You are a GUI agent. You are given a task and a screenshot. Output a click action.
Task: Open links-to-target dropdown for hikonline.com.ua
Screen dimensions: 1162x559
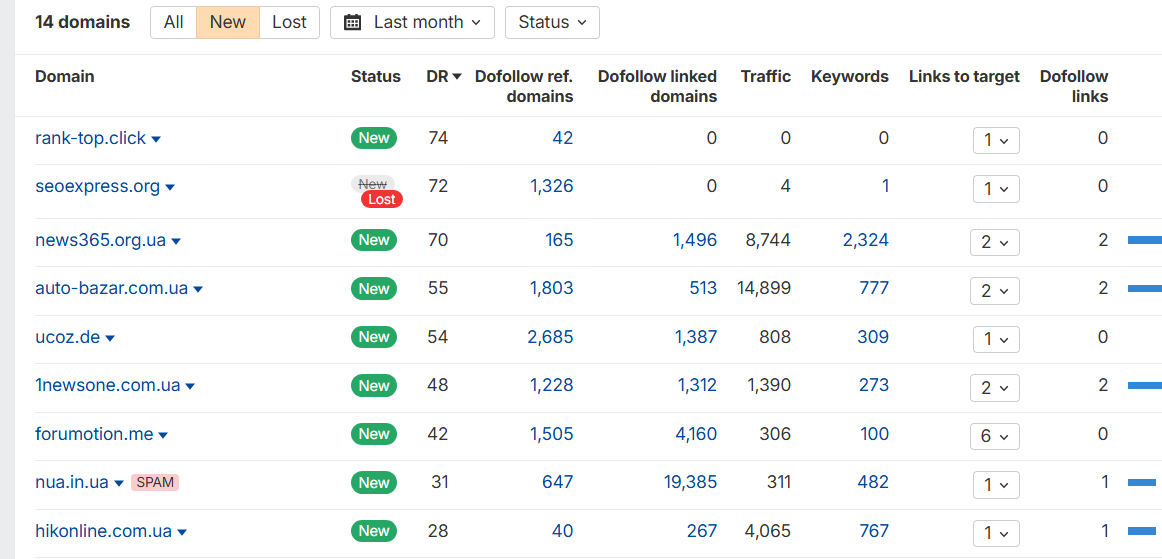coord(996,533)
